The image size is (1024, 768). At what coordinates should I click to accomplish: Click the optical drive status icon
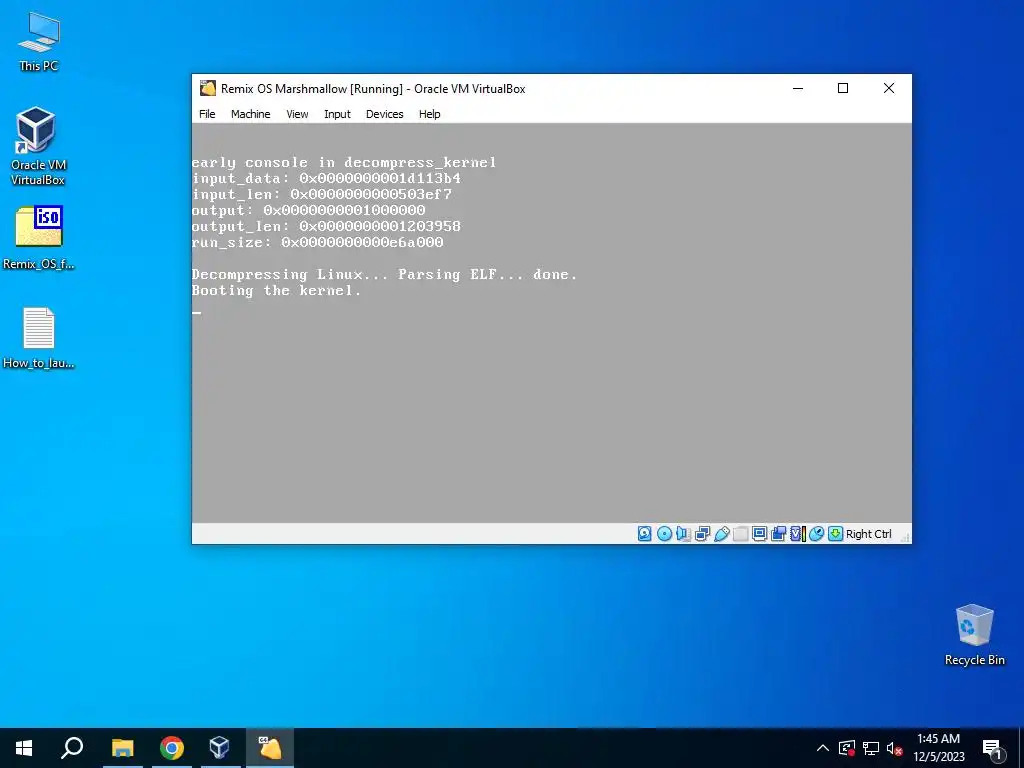(x=664, y=534)
